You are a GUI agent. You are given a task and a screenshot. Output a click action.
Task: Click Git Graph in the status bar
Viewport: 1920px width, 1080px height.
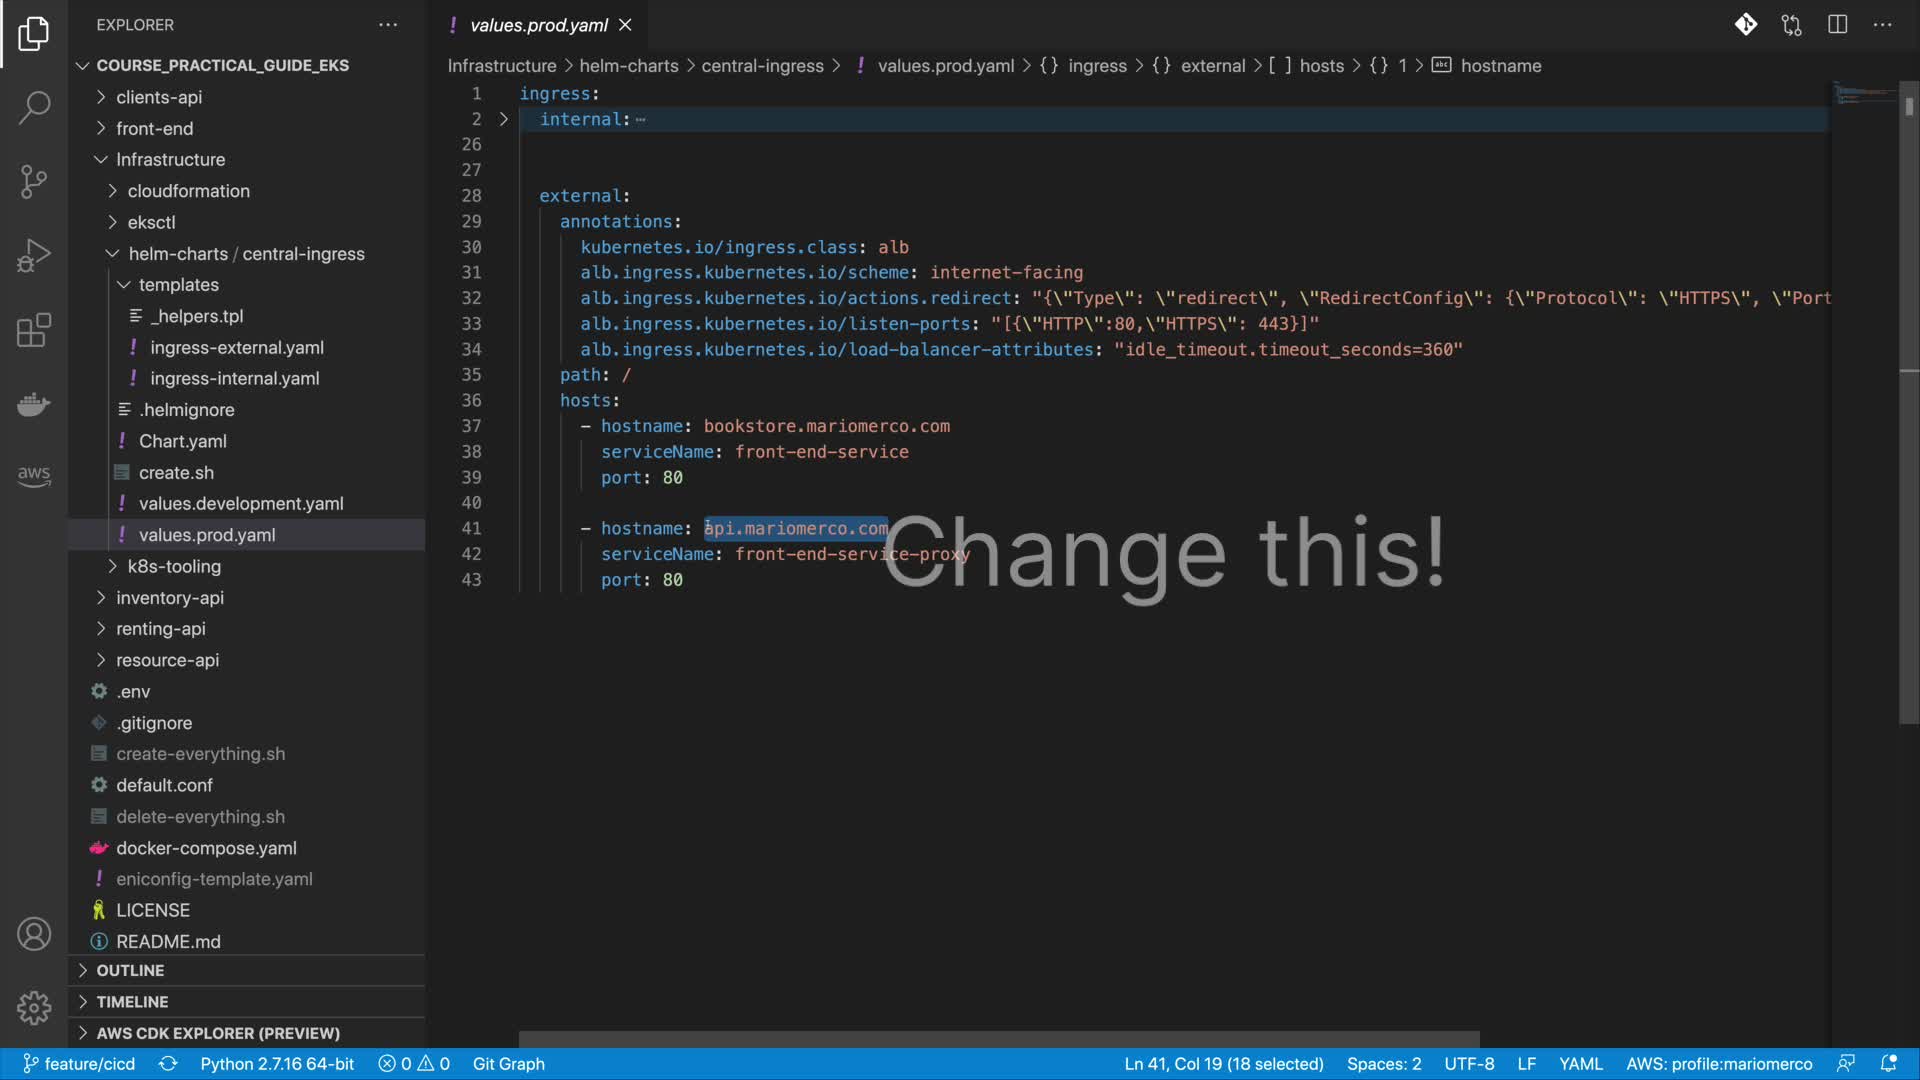coord(508,1064)
